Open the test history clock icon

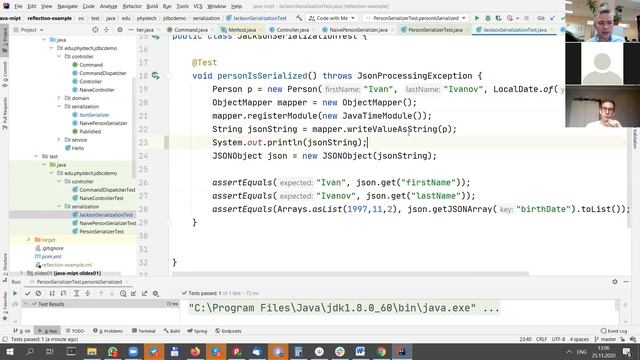click(x=123, y=293)
